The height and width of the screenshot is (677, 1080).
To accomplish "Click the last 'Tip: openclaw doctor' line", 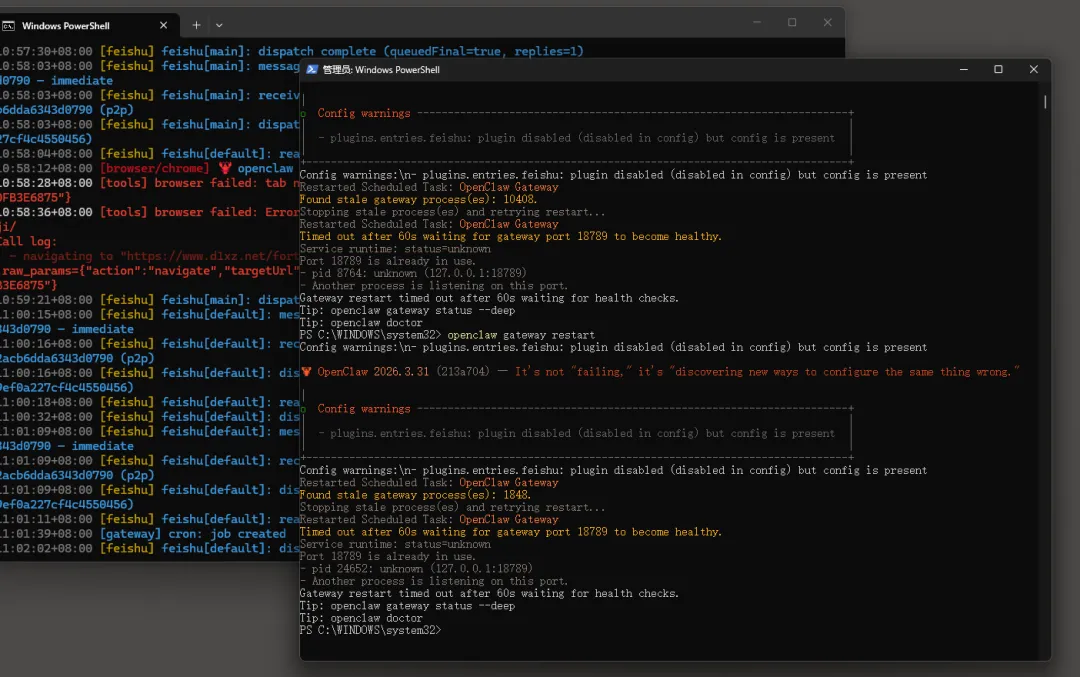I will tap(361, 618).
